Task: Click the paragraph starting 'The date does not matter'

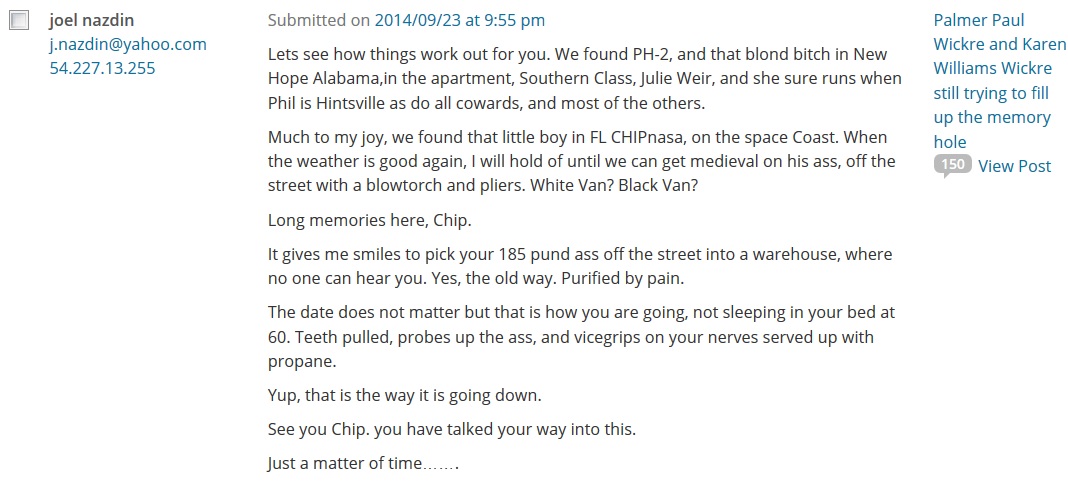Action: (580, 337)
